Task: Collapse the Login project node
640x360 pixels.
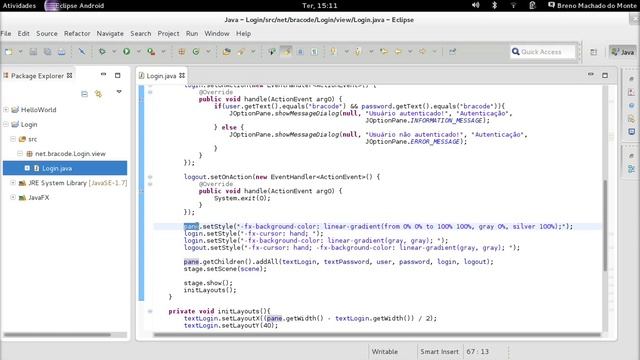Action: [6, 124]
